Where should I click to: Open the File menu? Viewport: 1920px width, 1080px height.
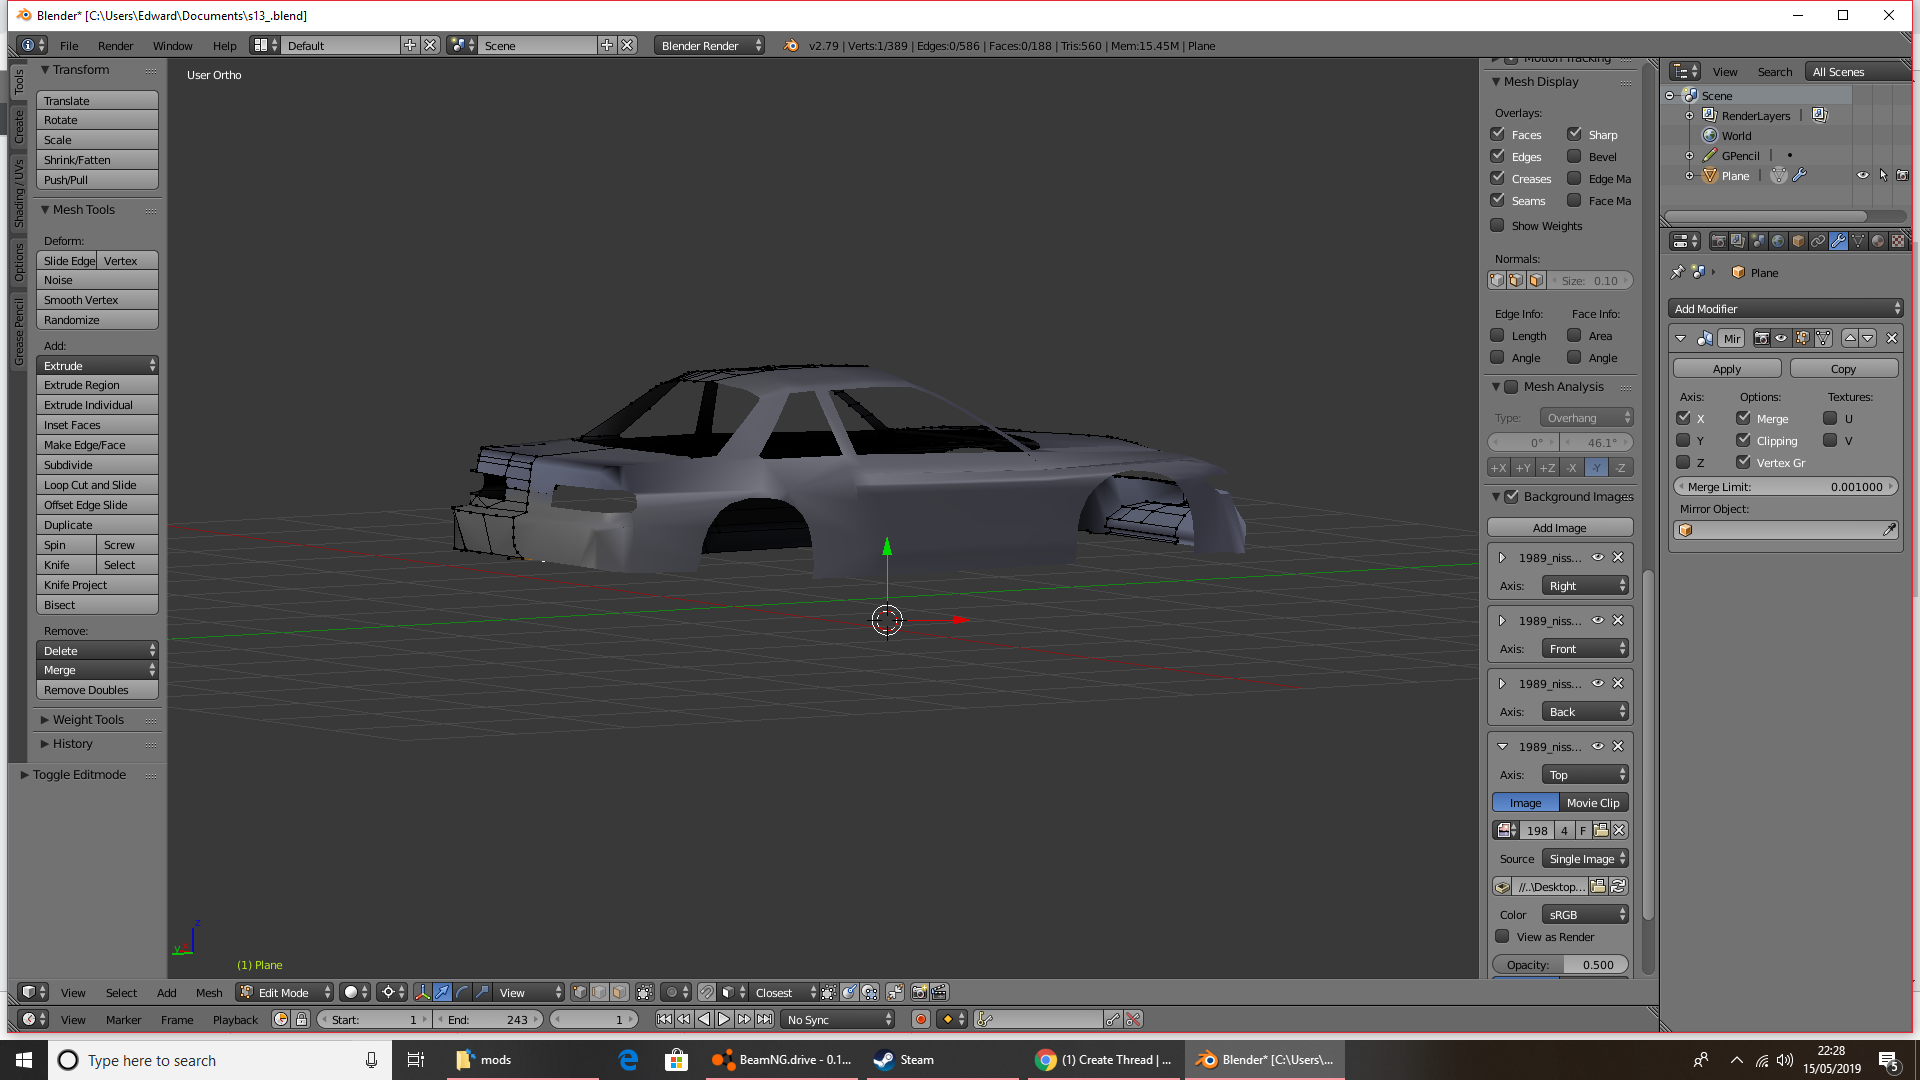(x=69, y=45)
